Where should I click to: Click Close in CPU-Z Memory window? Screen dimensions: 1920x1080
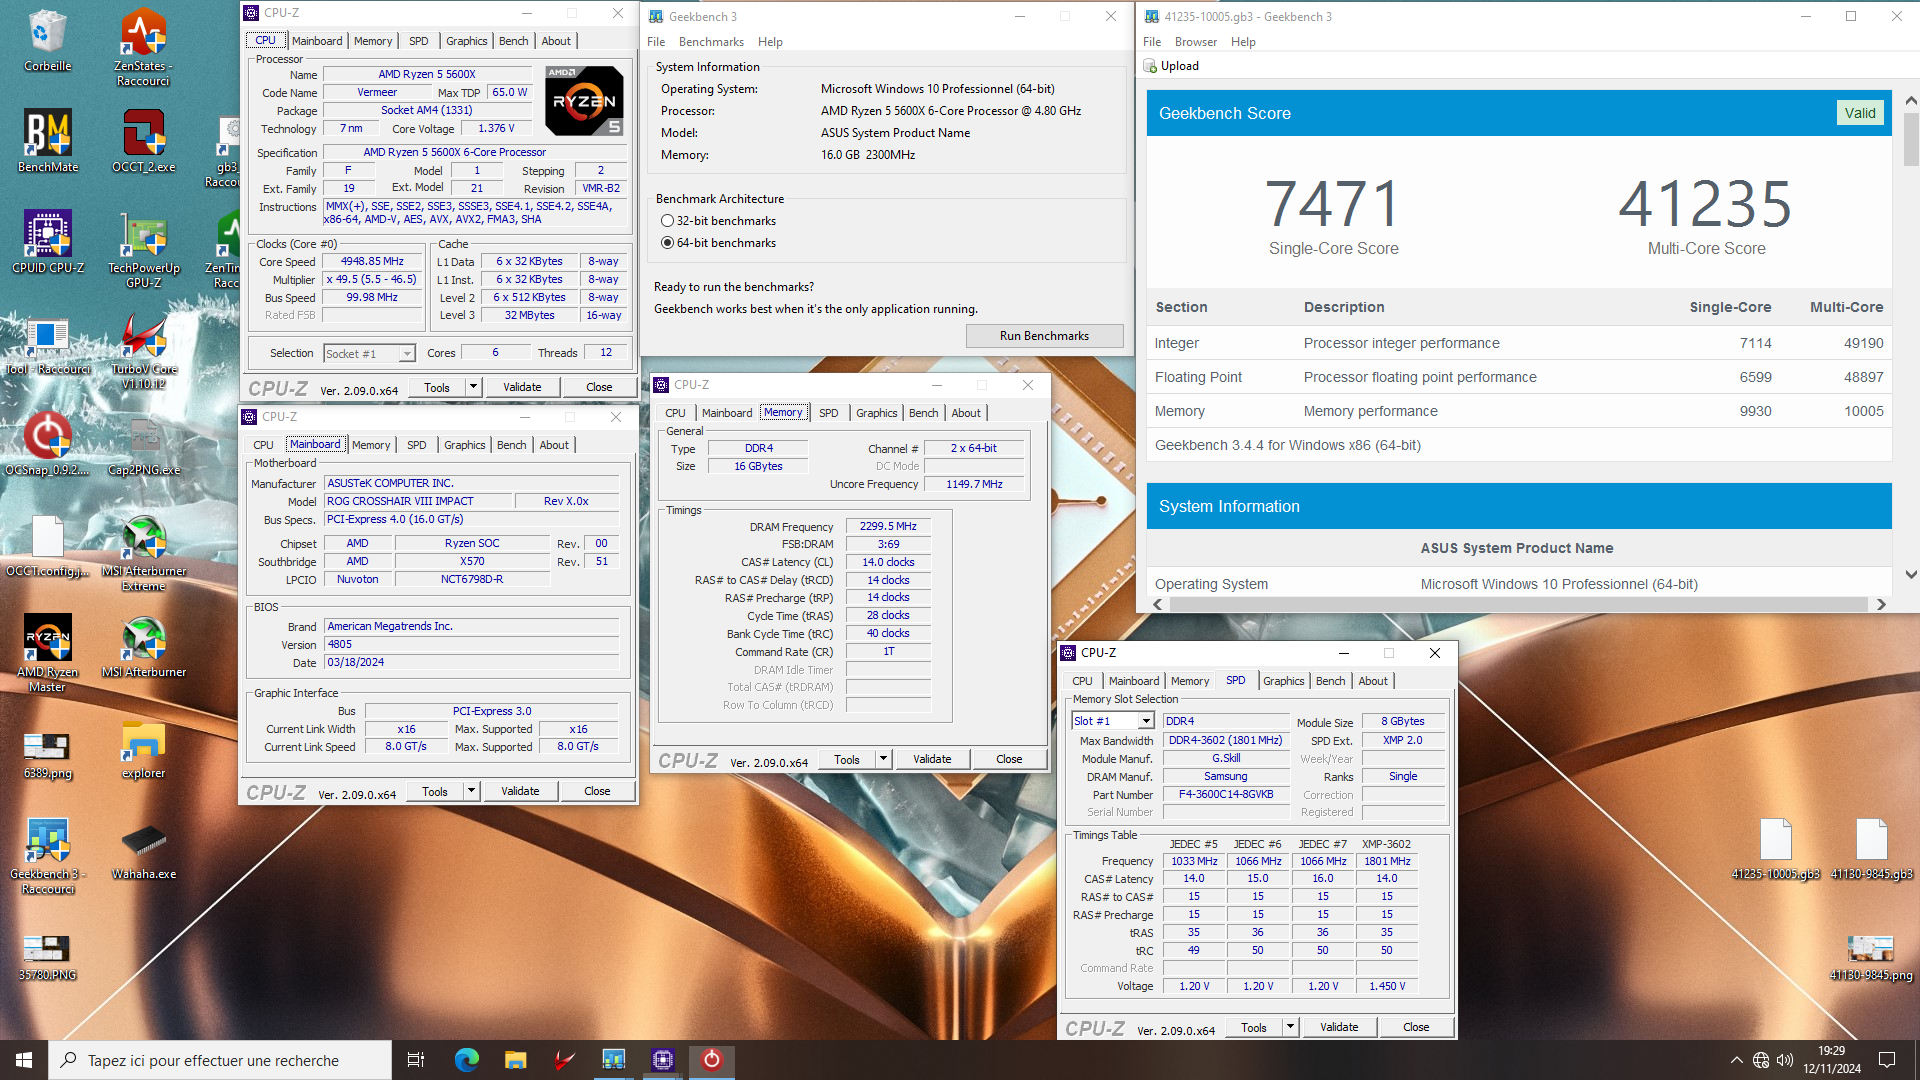click(x=1009, y=759)
